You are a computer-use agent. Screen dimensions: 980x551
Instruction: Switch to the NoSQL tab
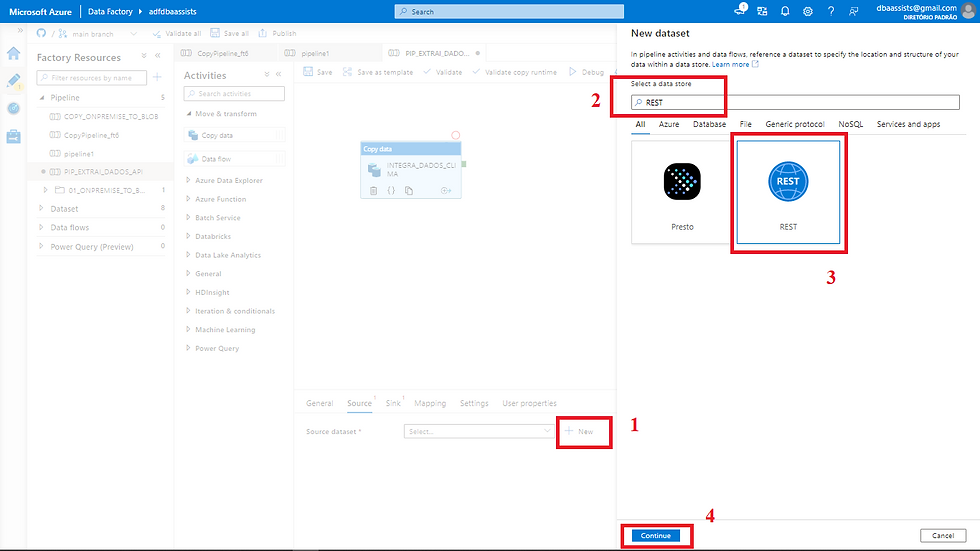(851, 124)
